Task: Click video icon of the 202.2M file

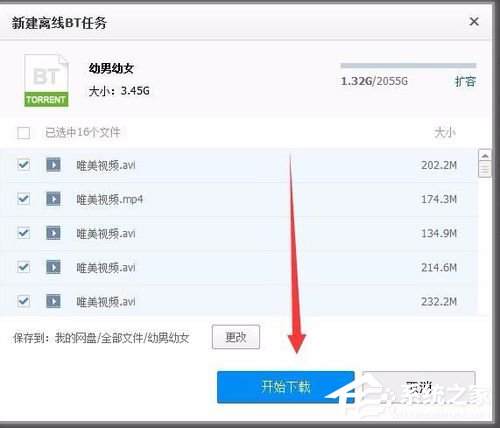Action: (x=53, y=165)
